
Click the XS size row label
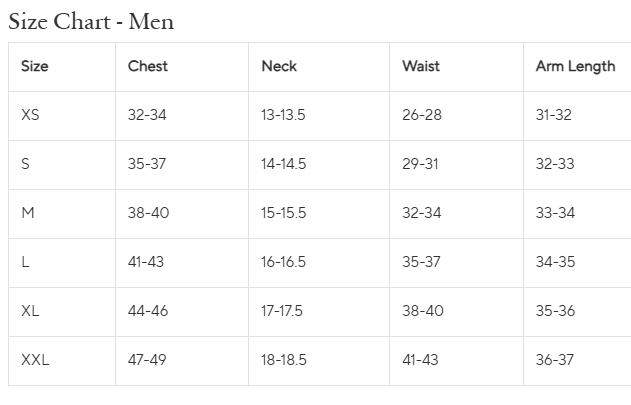pos(30,115)
